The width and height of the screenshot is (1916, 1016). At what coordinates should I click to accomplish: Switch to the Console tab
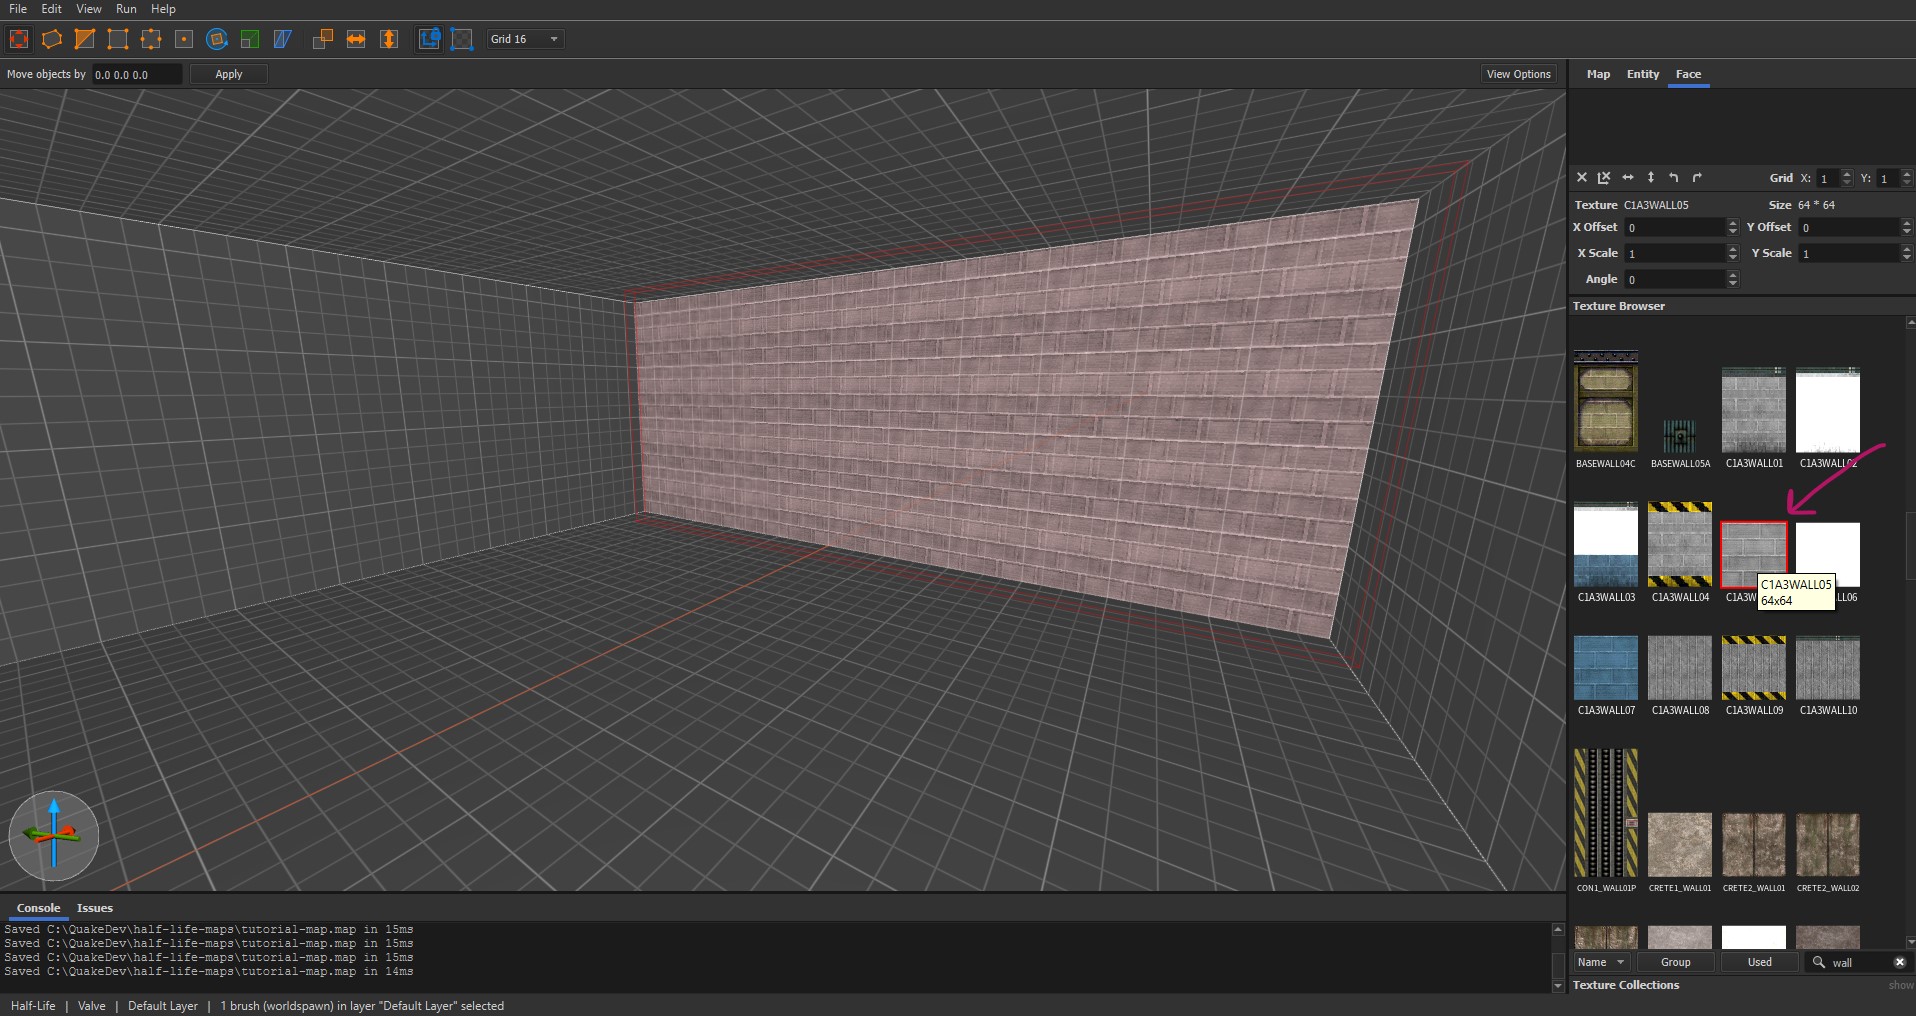(x=39, y=908)
